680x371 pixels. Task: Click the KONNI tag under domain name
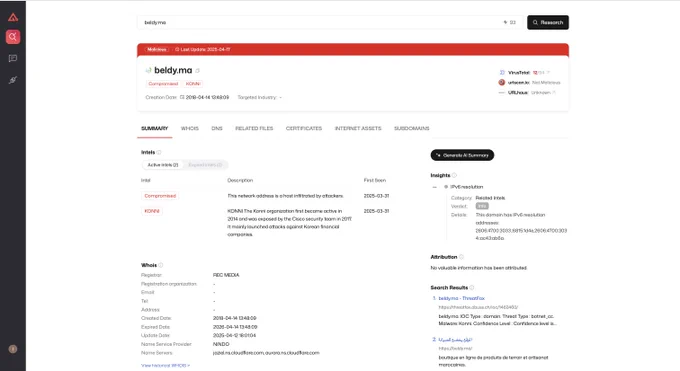pos(193,84)
